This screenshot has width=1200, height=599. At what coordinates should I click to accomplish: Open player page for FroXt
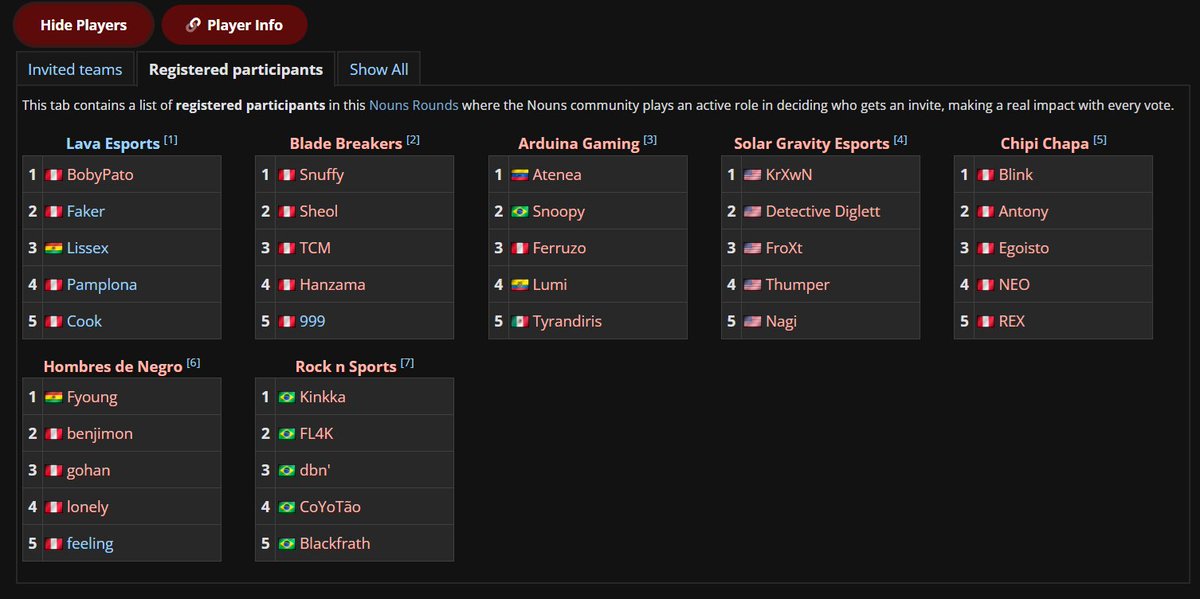pos(784,248)
